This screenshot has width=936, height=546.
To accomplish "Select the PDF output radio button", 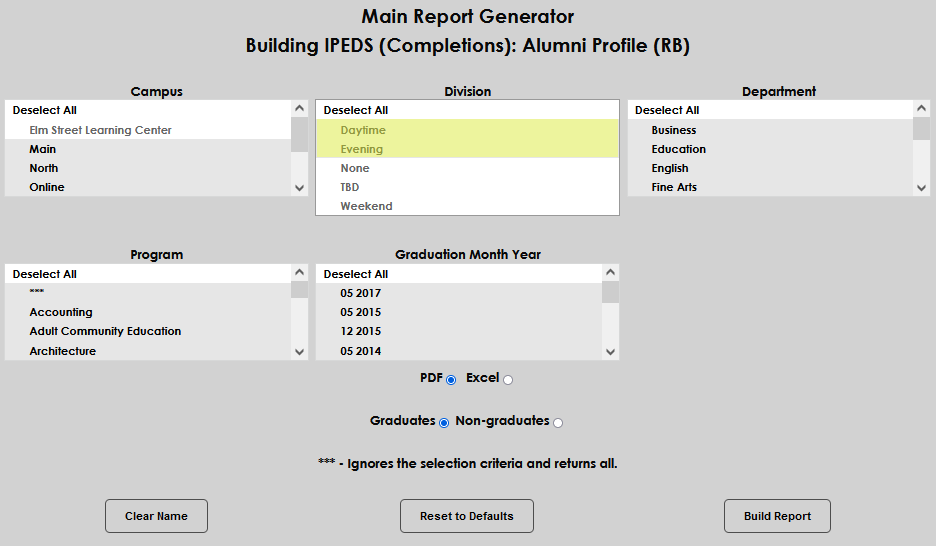I will click(451, 380).
